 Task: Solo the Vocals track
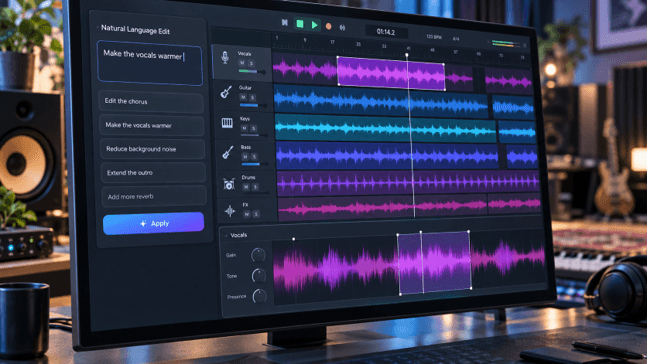click(x=251, y=64)
